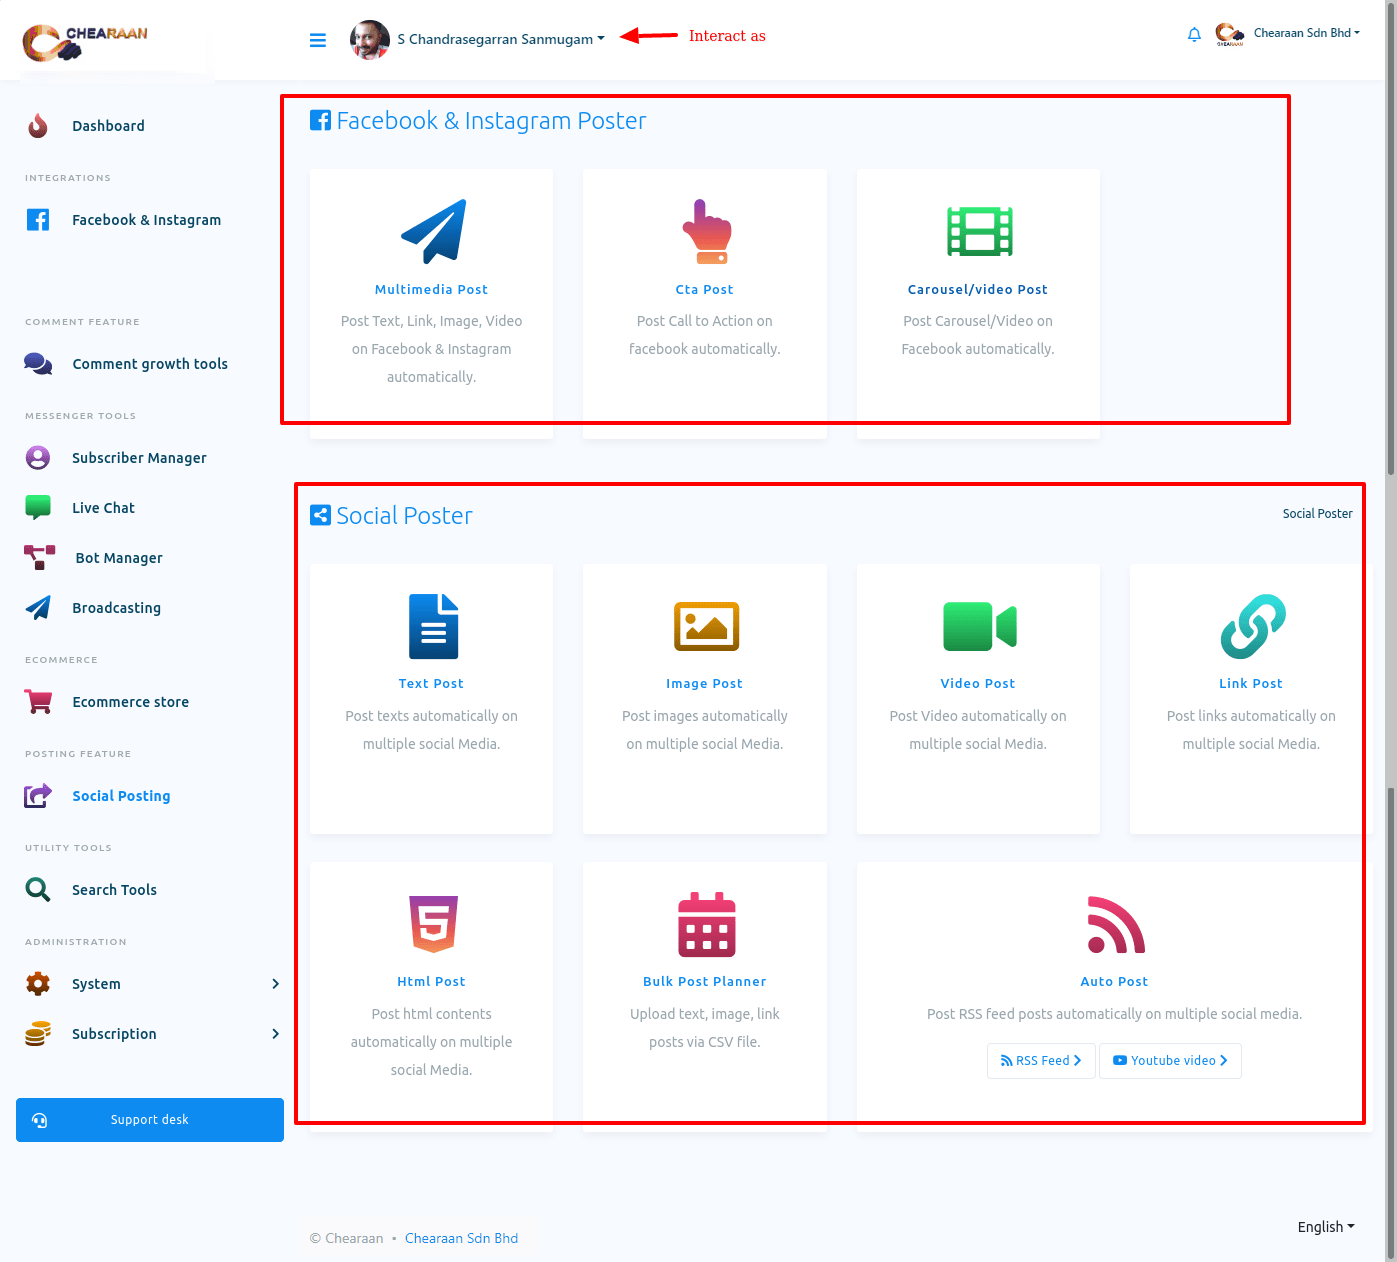Click the hamburger menu icon to collapse sidebar

point(318,40)
